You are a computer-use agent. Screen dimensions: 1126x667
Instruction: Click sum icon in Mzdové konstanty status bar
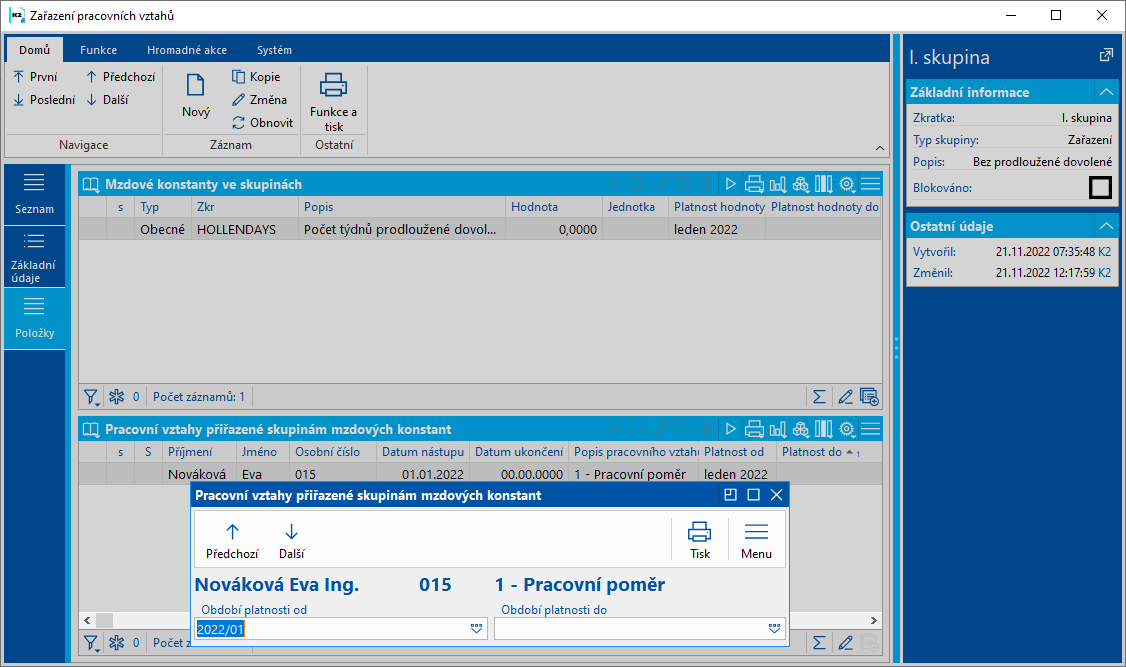[819, 396]
